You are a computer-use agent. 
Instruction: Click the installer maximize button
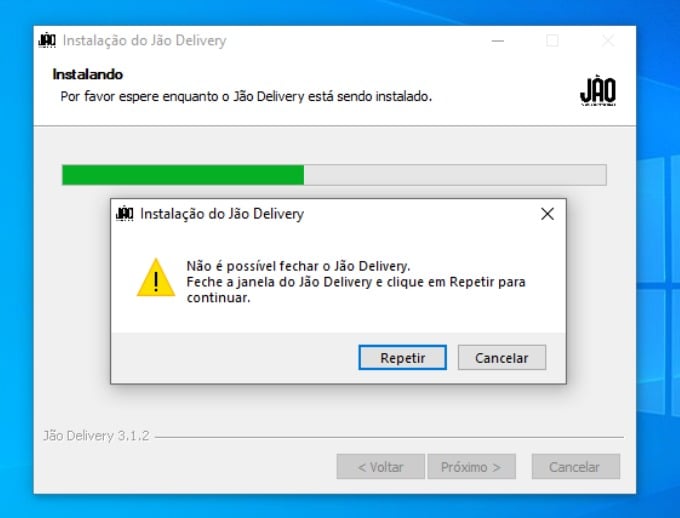(x=552, y=41)
